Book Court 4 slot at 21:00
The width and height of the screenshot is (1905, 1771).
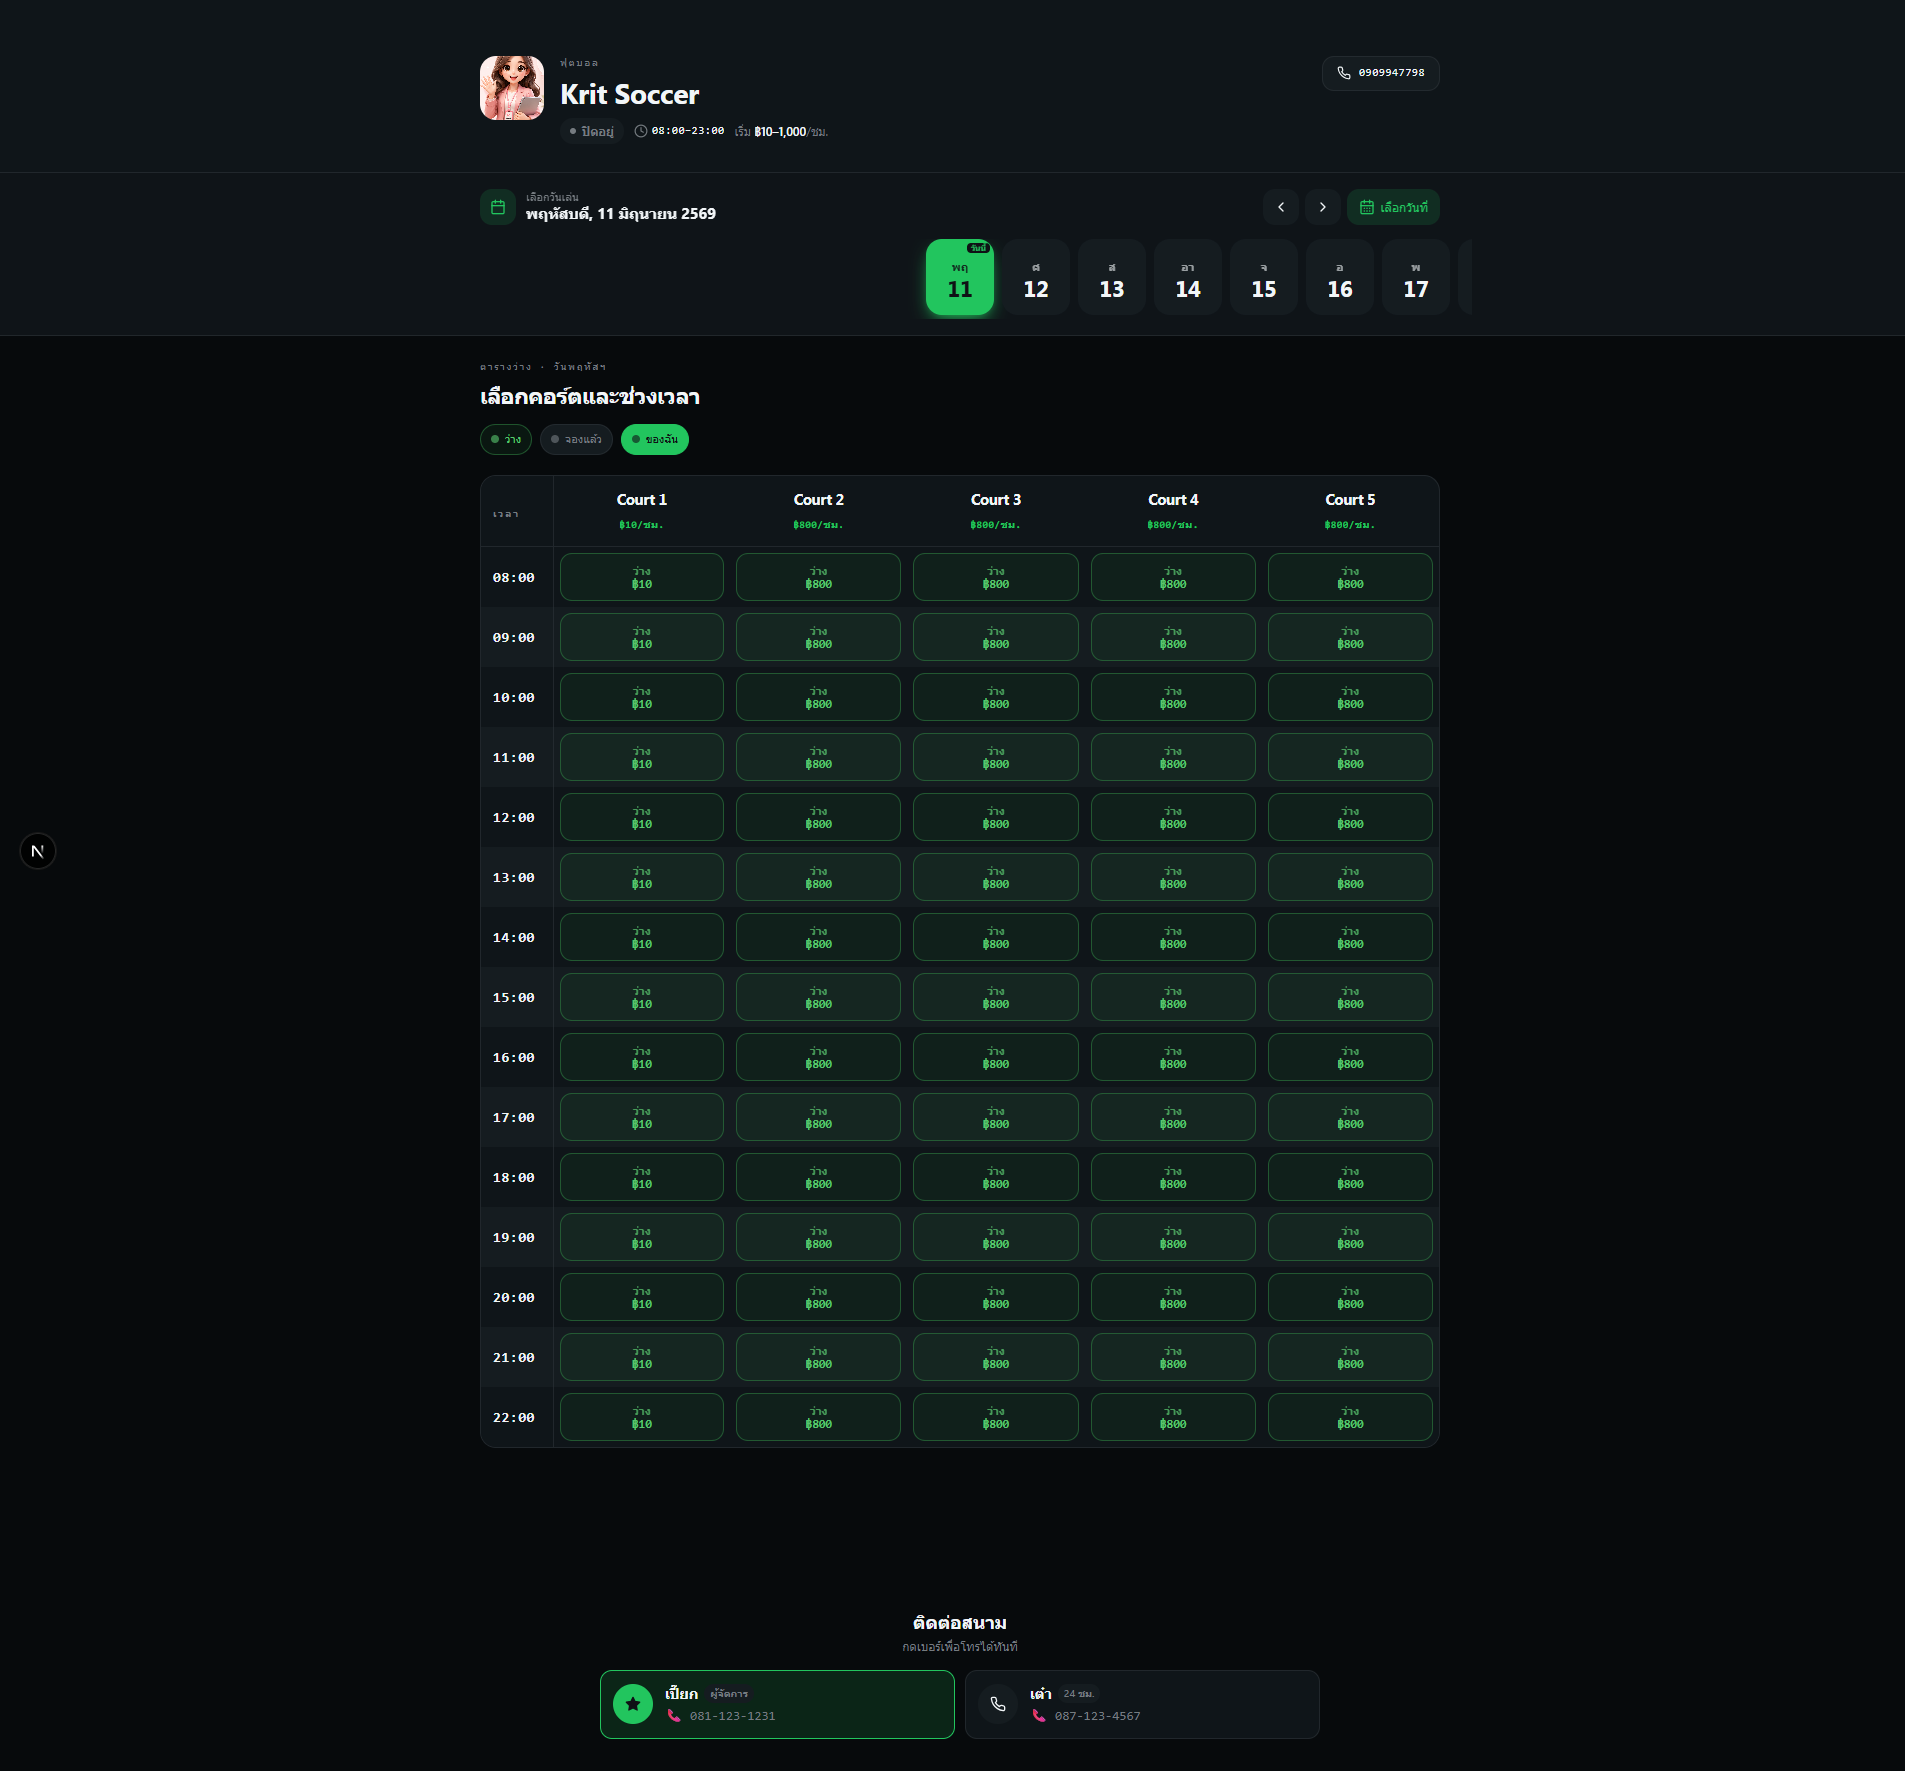[1173, 1357]
